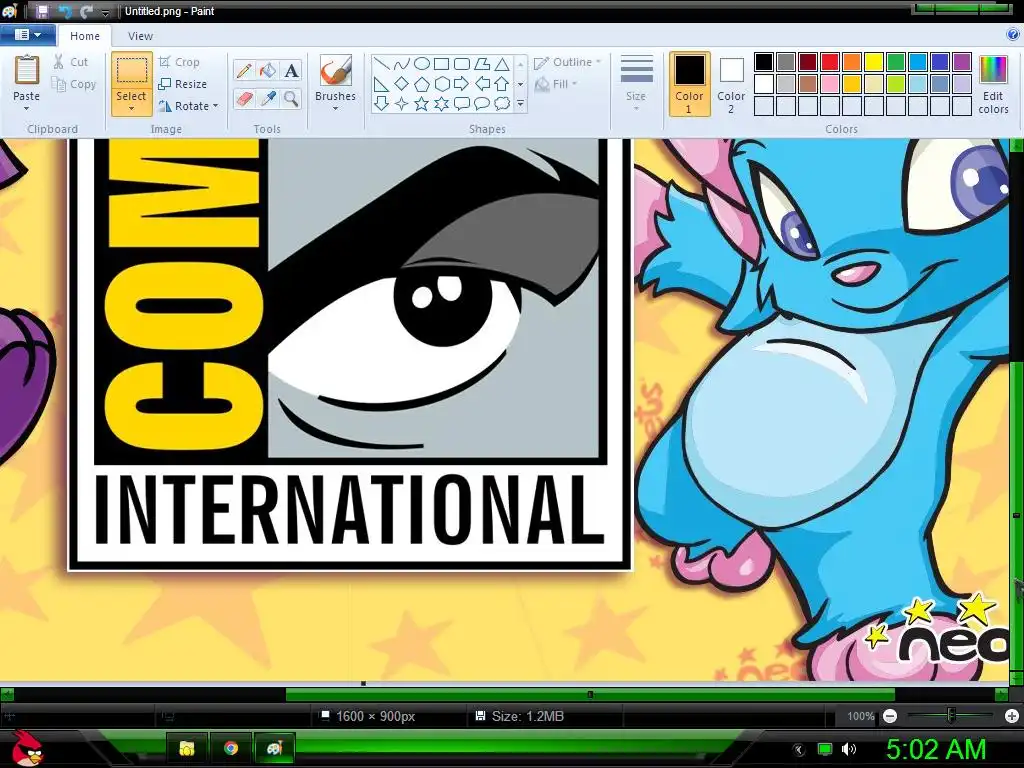The width and height of the screenshot is (1024, 768).
Task: Pick the yellow color swatch
Action: (874, 62)
